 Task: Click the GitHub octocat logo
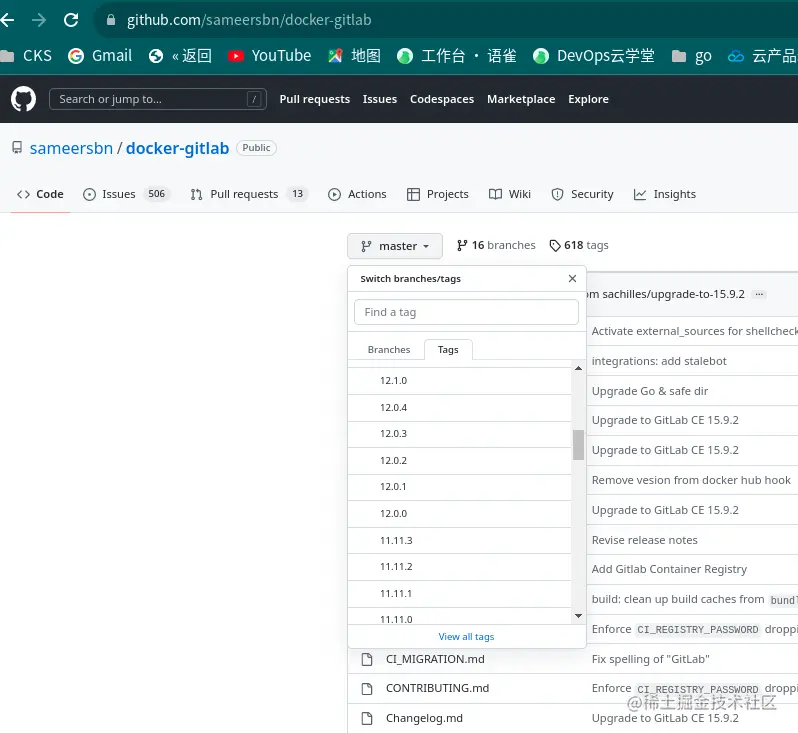coord(23,99)
